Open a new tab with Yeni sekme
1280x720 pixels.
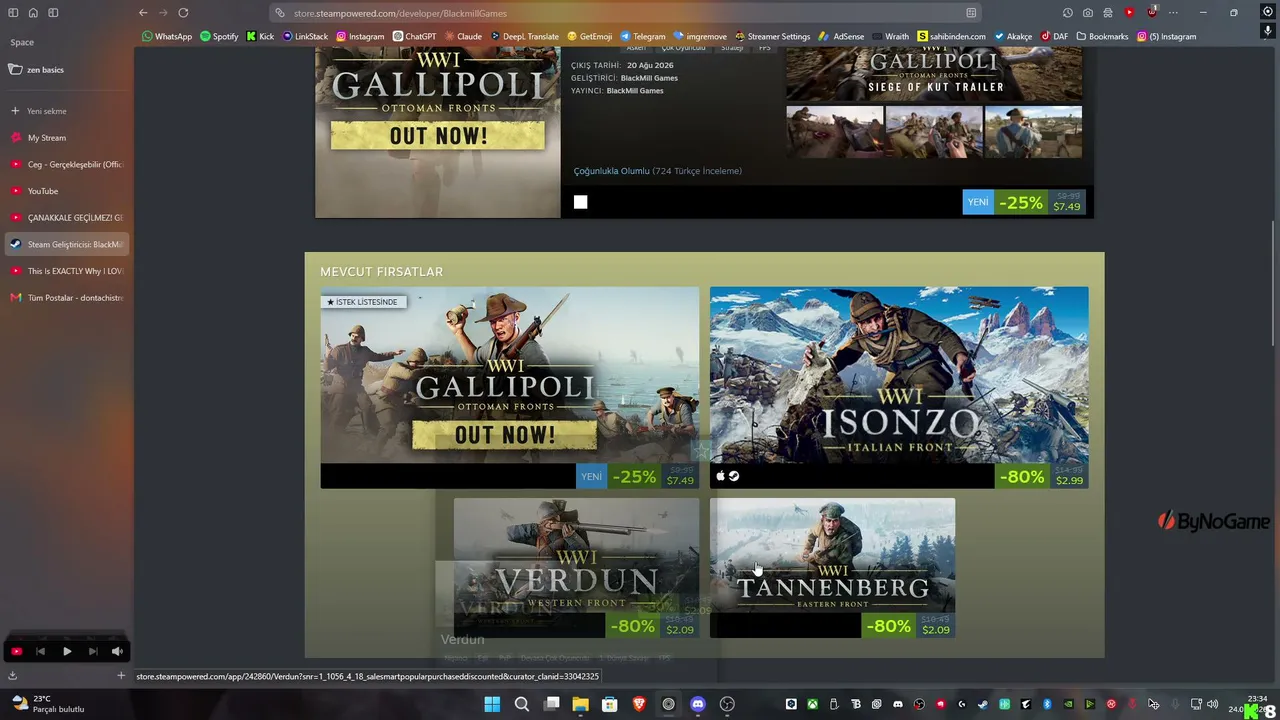tap(67, 111)
